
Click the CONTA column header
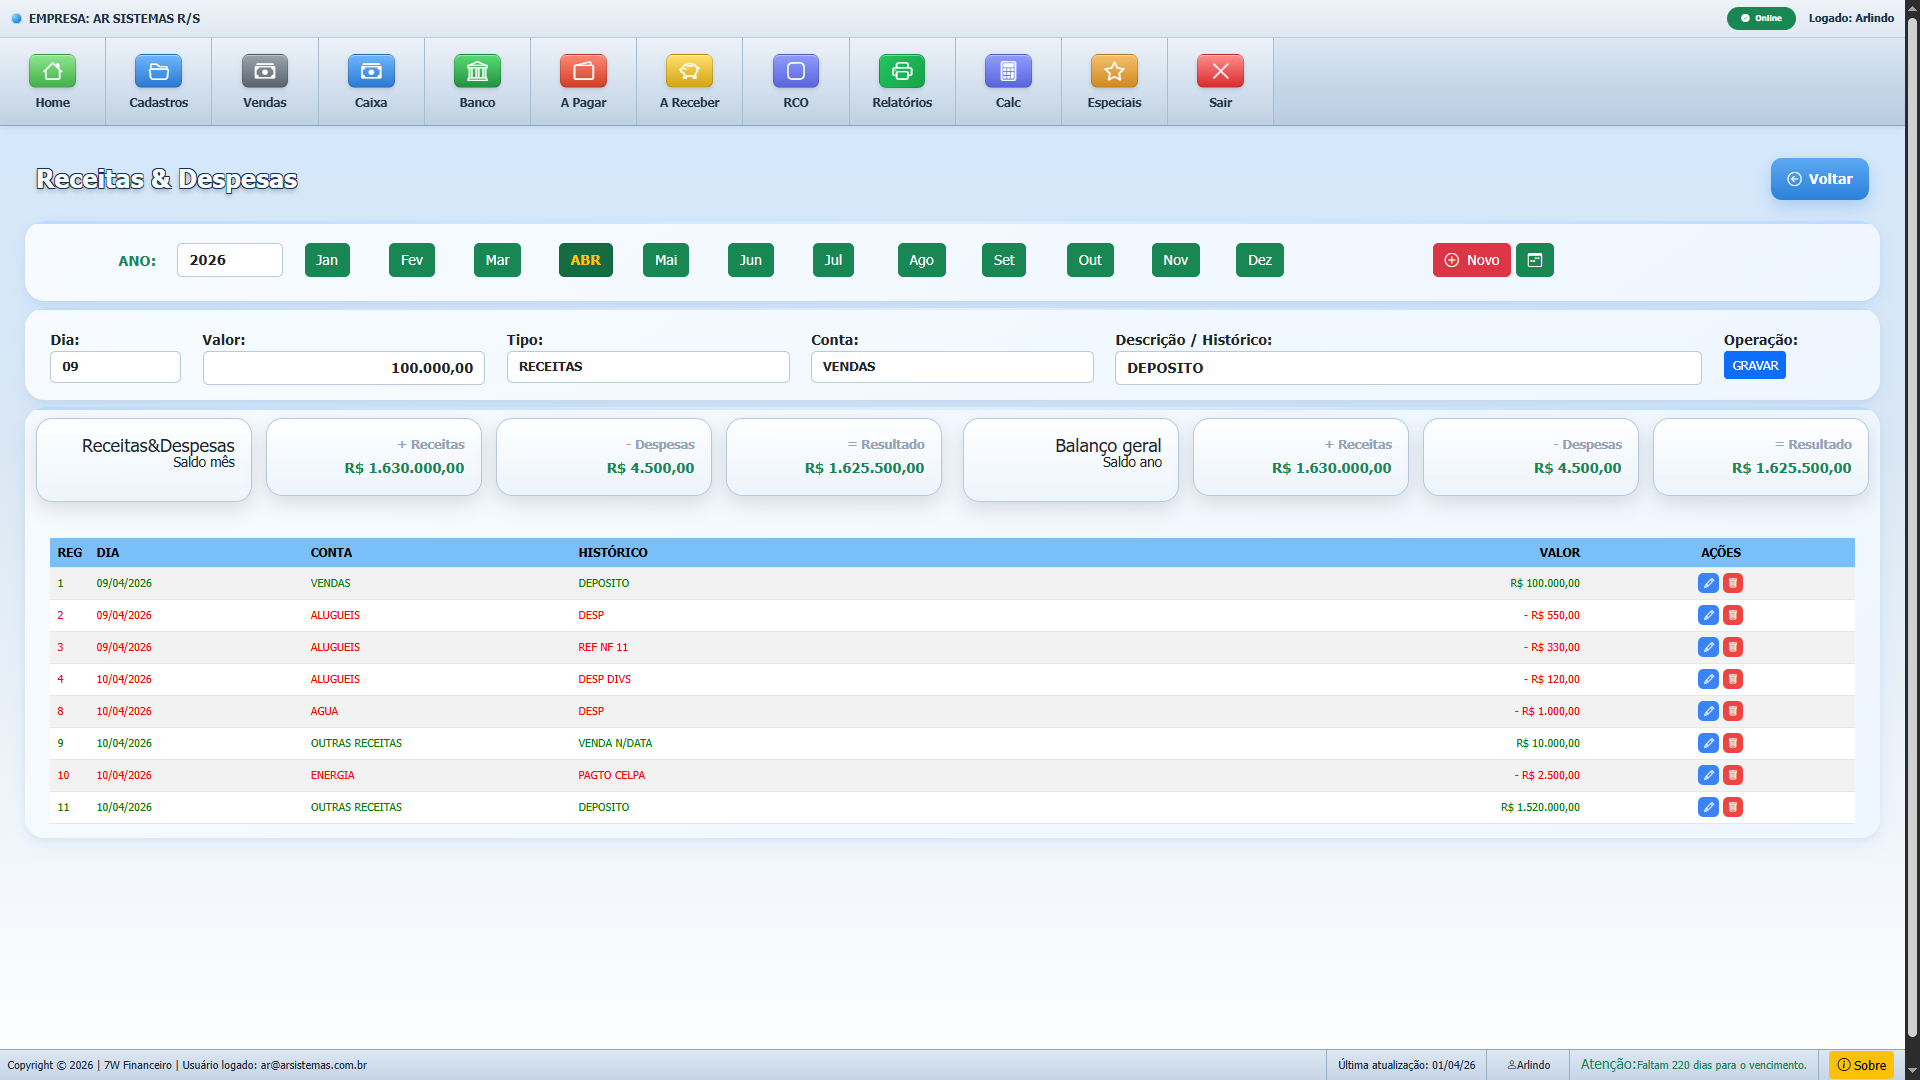tap(331, 553)
